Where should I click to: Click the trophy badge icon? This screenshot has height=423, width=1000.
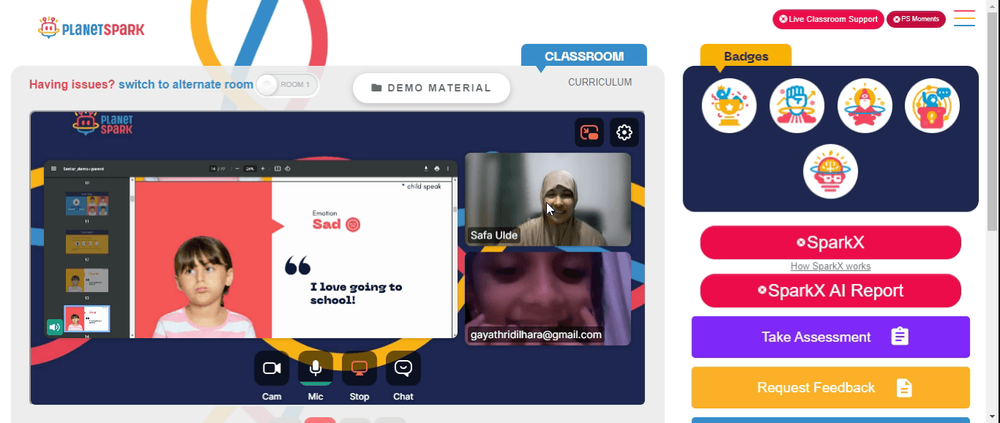(x=729, y=106)
